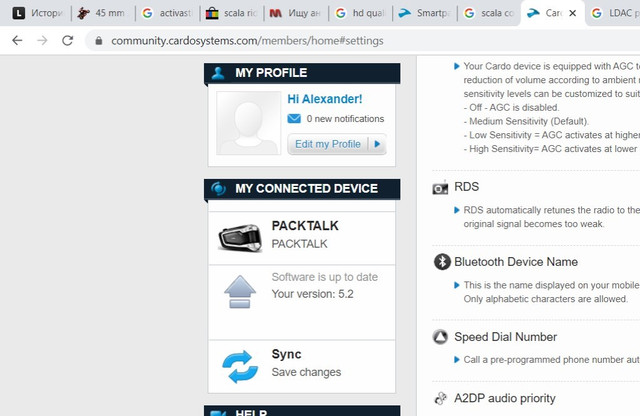Image resolution: width=640 pixels, height=416 pixels.
Task: Expand the AGC description arrow
Action: pos(457,66)
